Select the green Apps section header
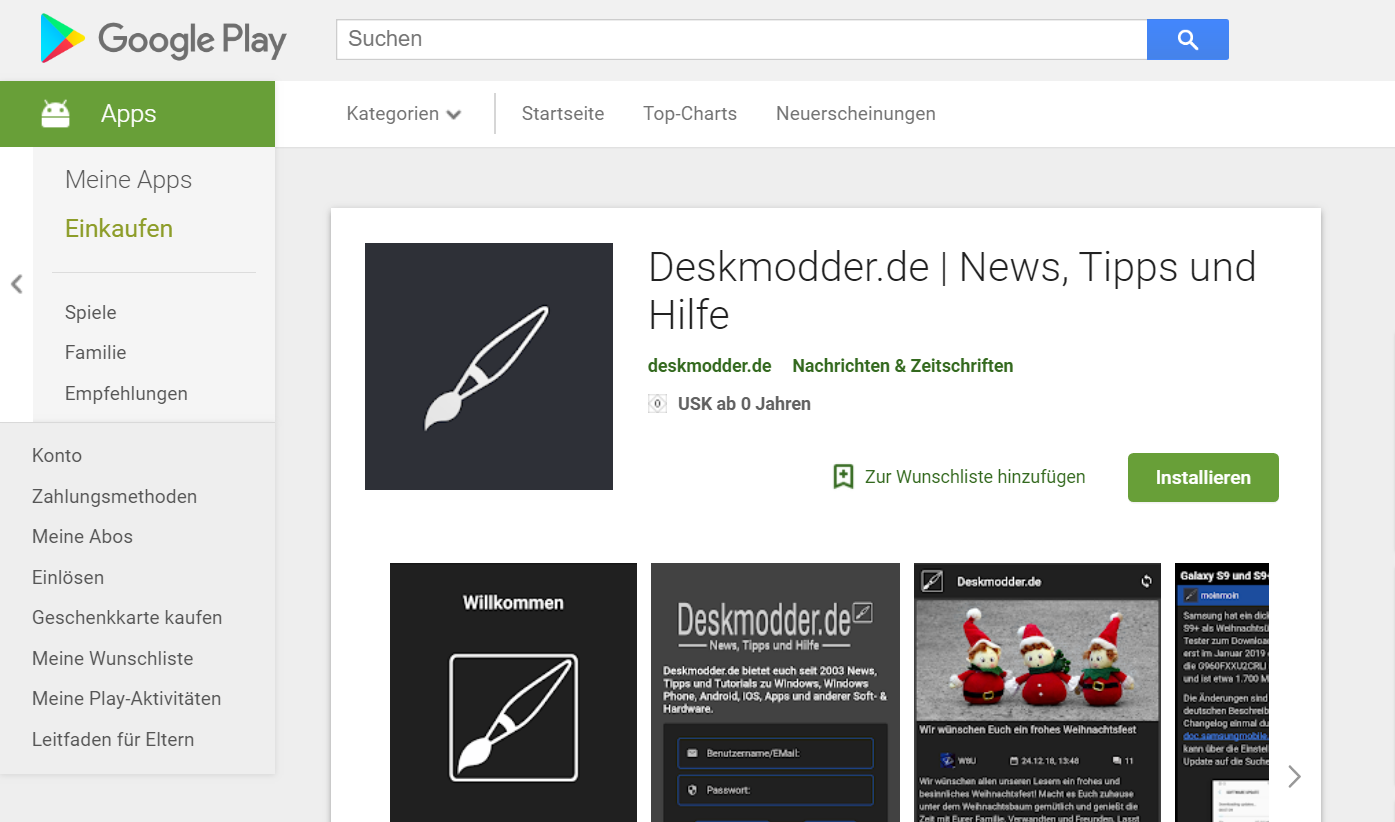This screenshot has width=1395, height=822. 137,114
